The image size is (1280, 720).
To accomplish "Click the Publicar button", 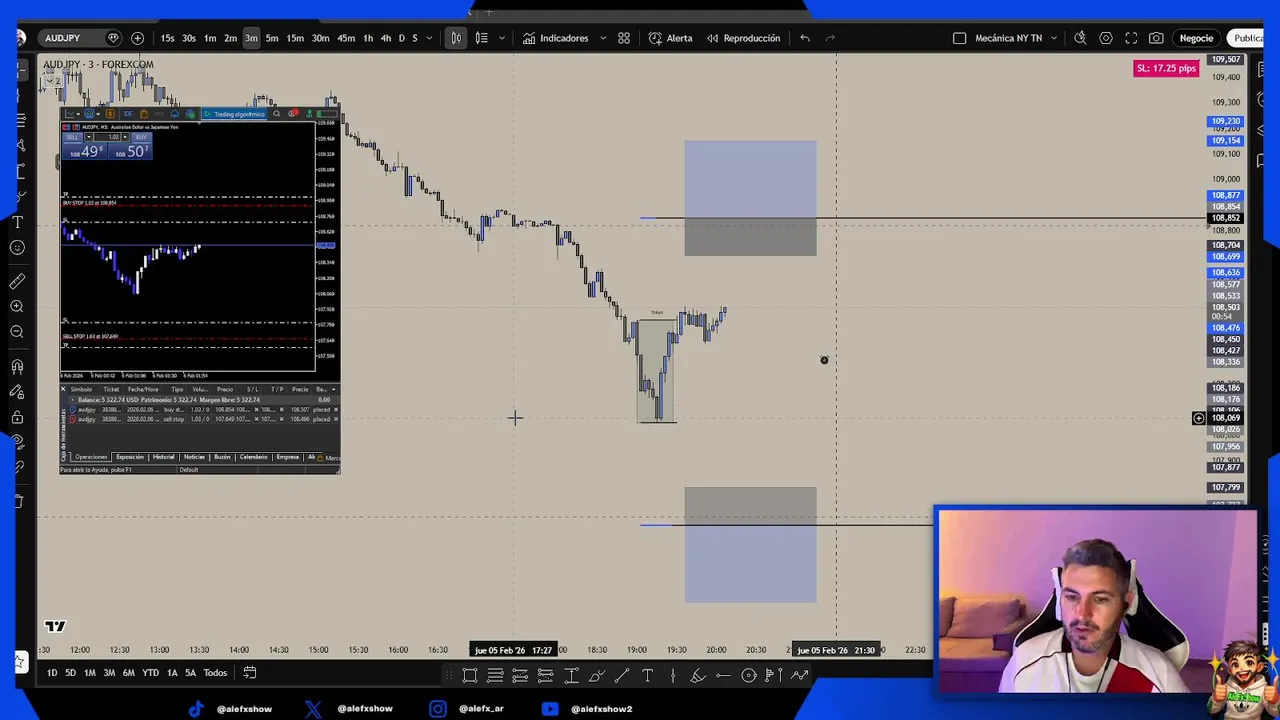I will 1246,38.
